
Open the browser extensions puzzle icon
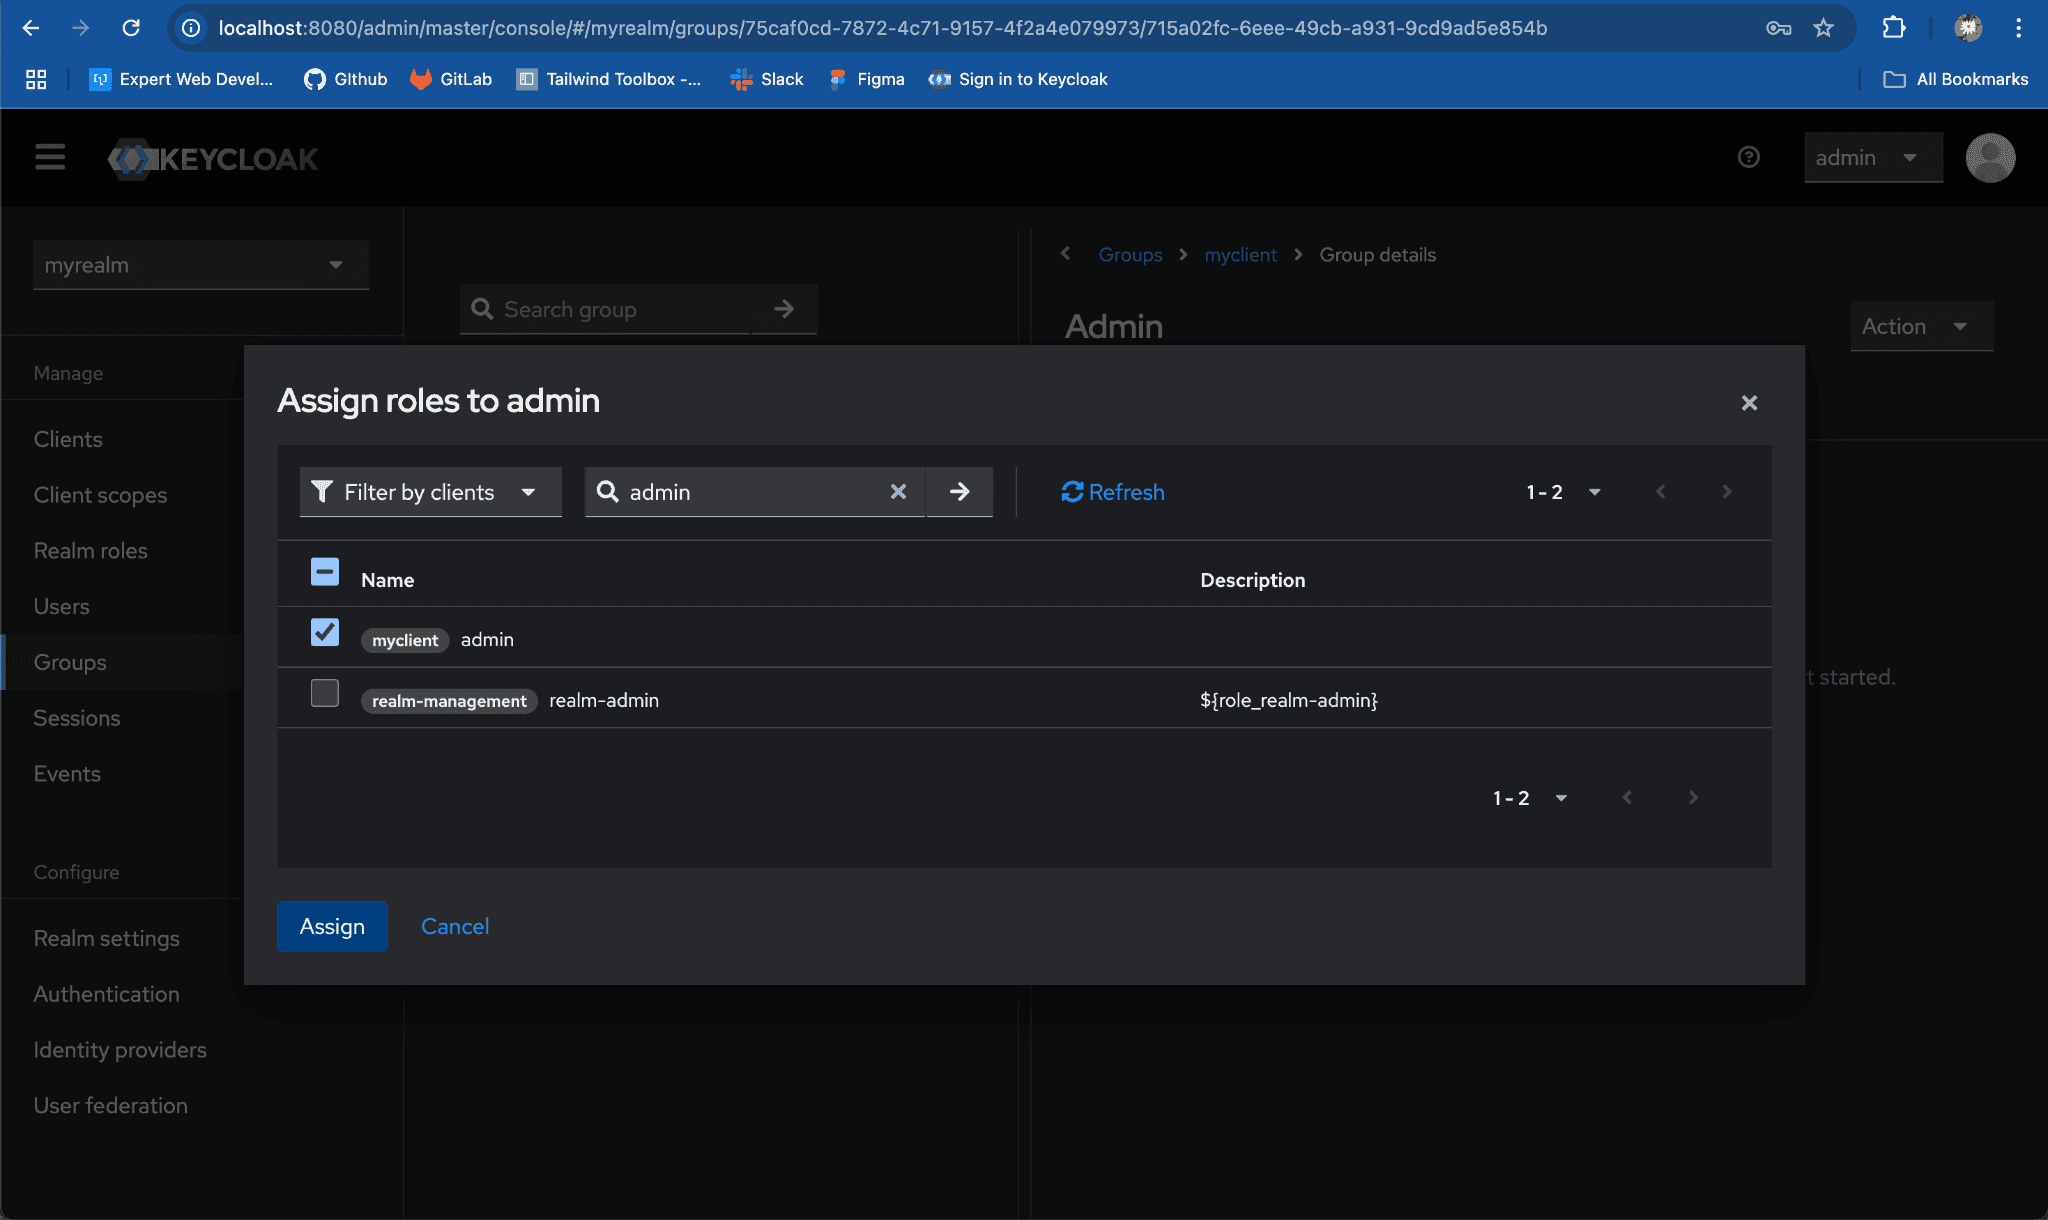1893,28
